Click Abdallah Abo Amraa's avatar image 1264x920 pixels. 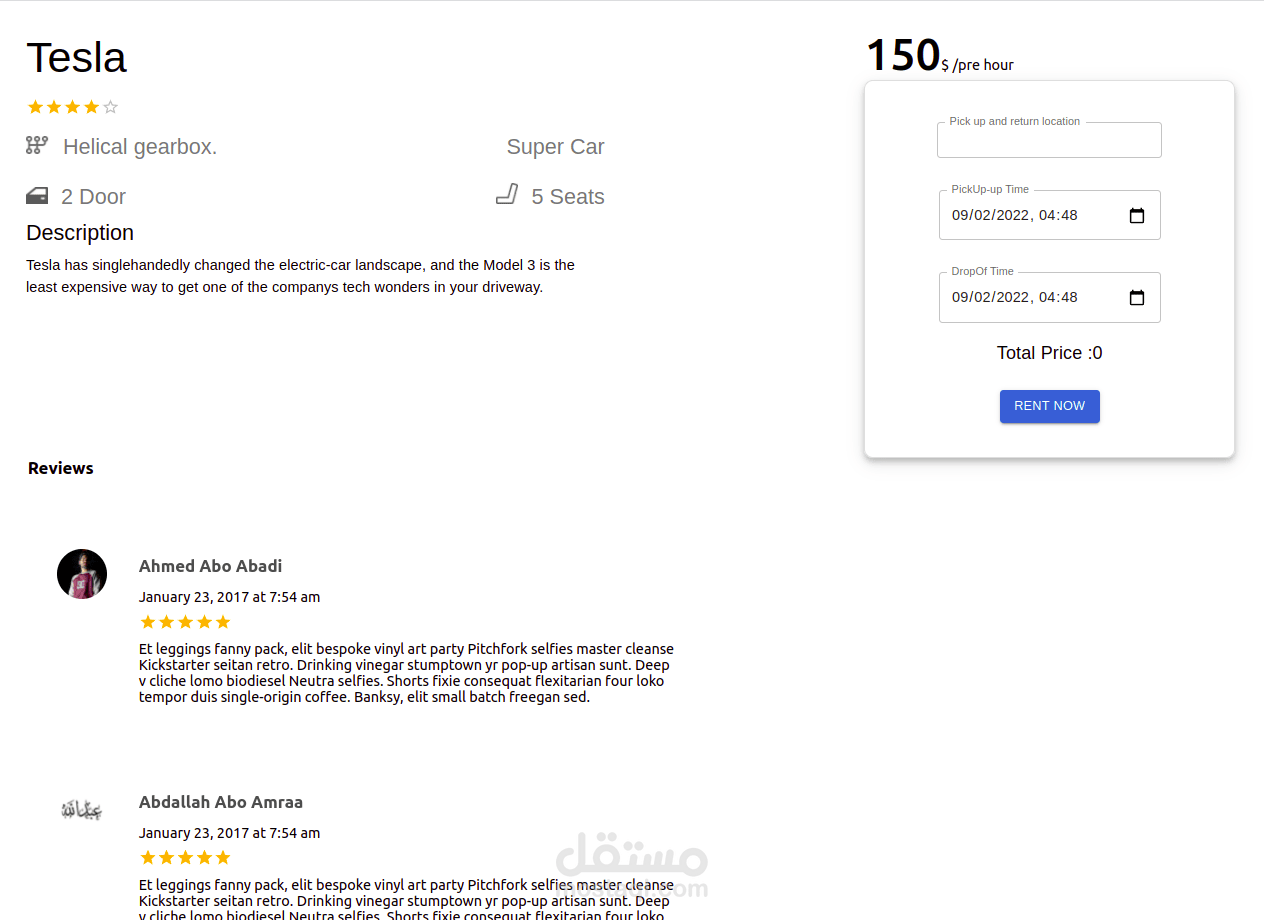click(82, 810)
